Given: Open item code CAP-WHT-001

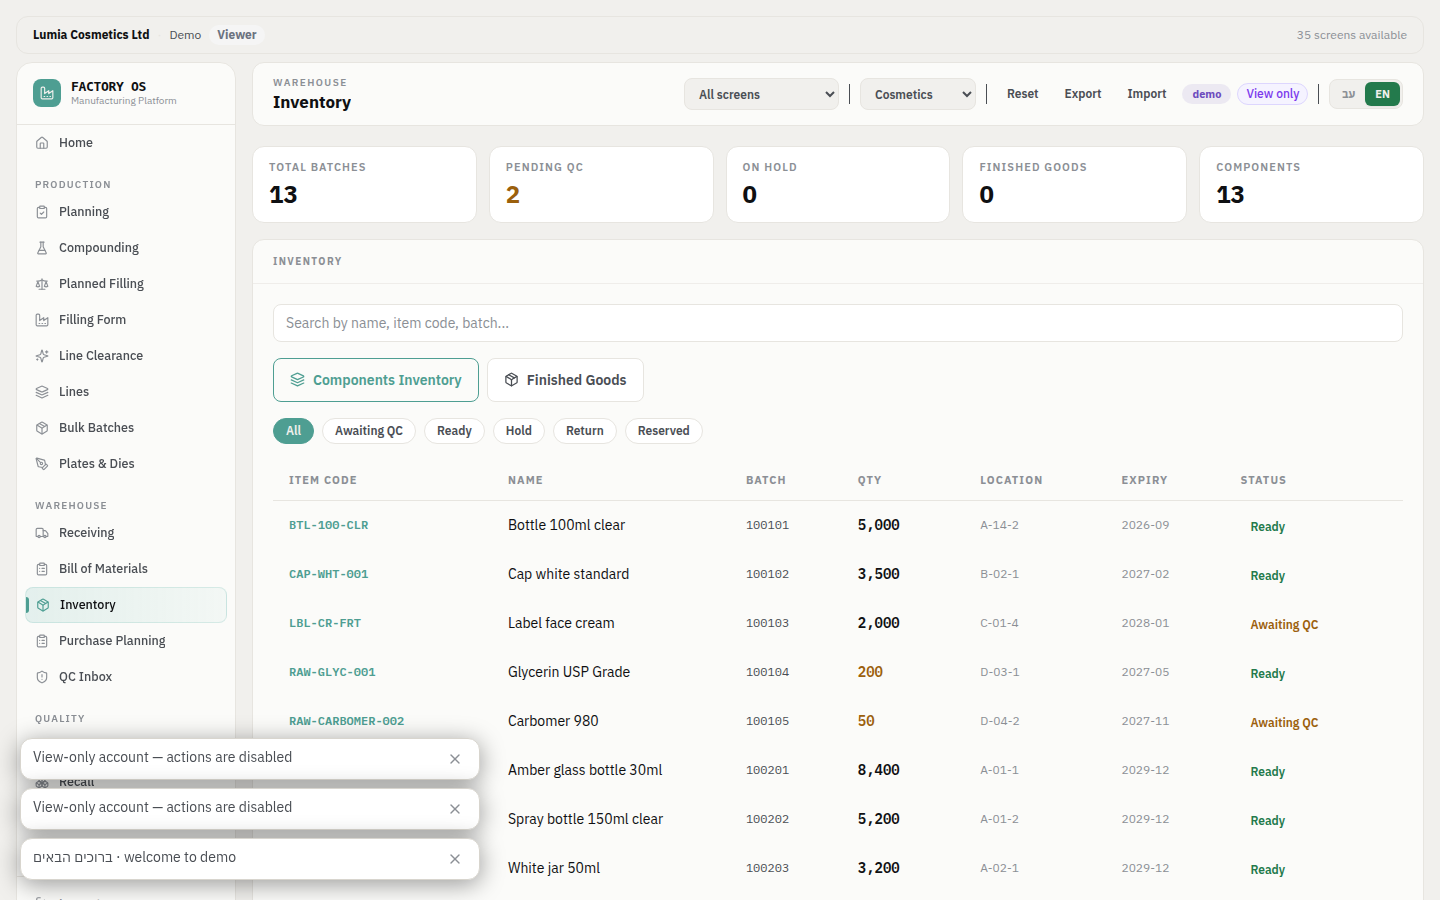Looking at the screenshot, I should click(329, 574).
